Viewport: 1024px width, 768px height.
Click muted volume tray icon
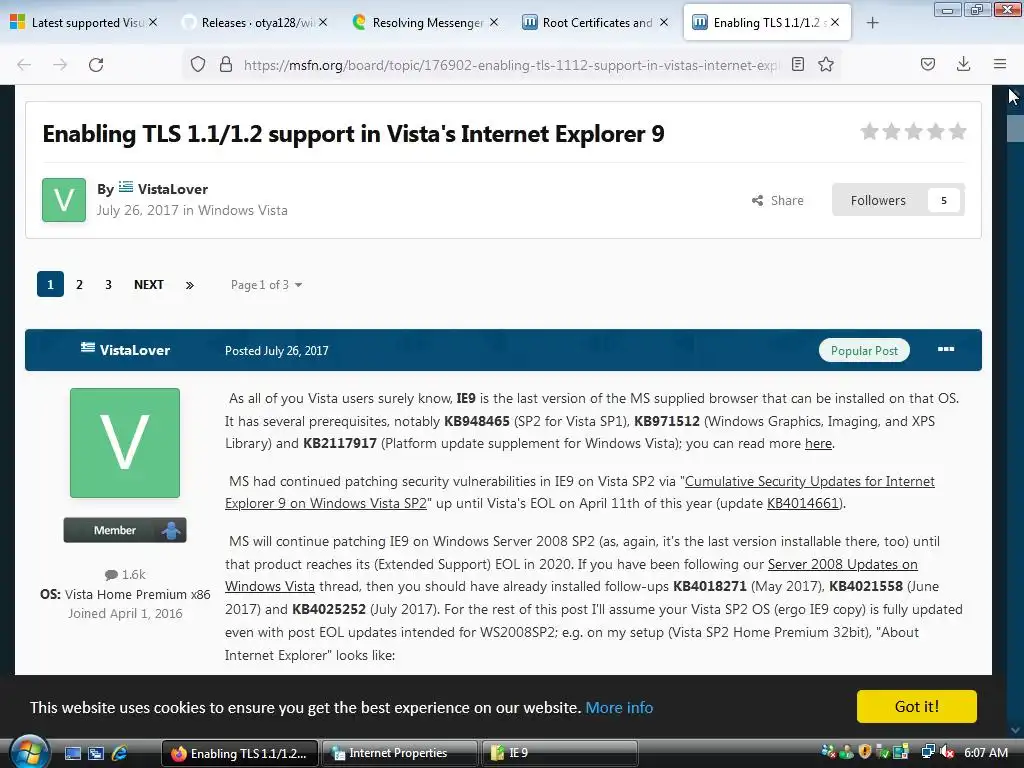coord(947,752)
